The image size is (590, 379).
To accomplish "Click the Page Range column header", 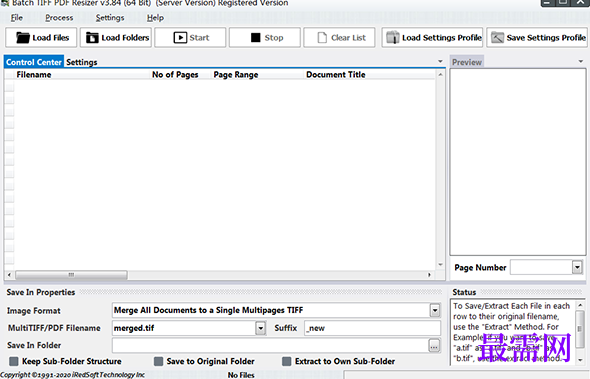I will (236, 75).
